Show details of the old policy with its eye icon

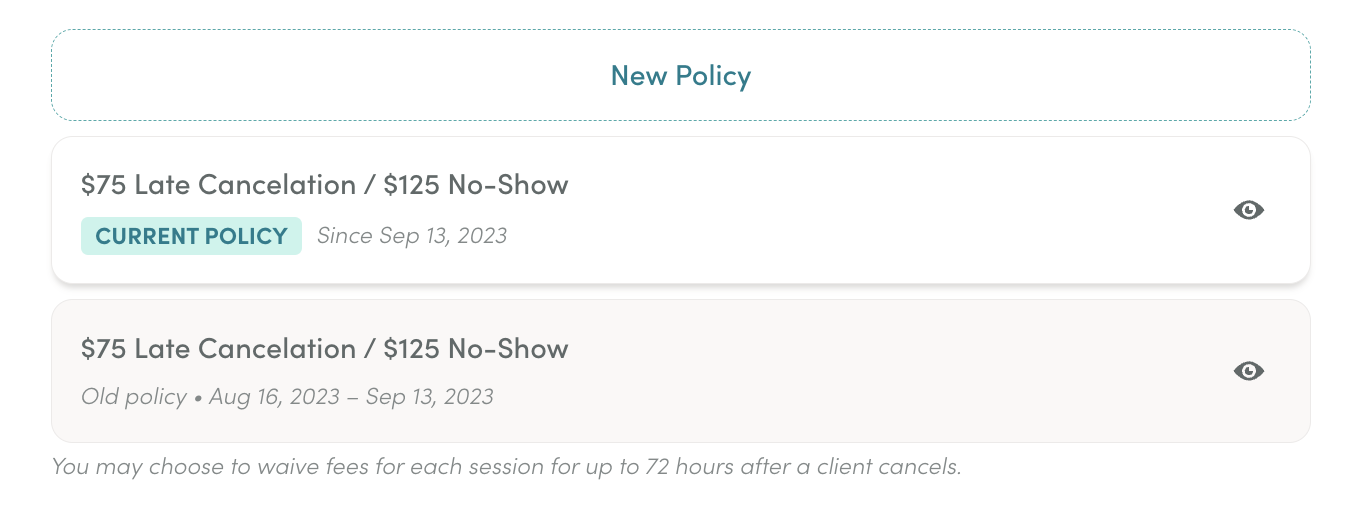[x=1249, y=371]
